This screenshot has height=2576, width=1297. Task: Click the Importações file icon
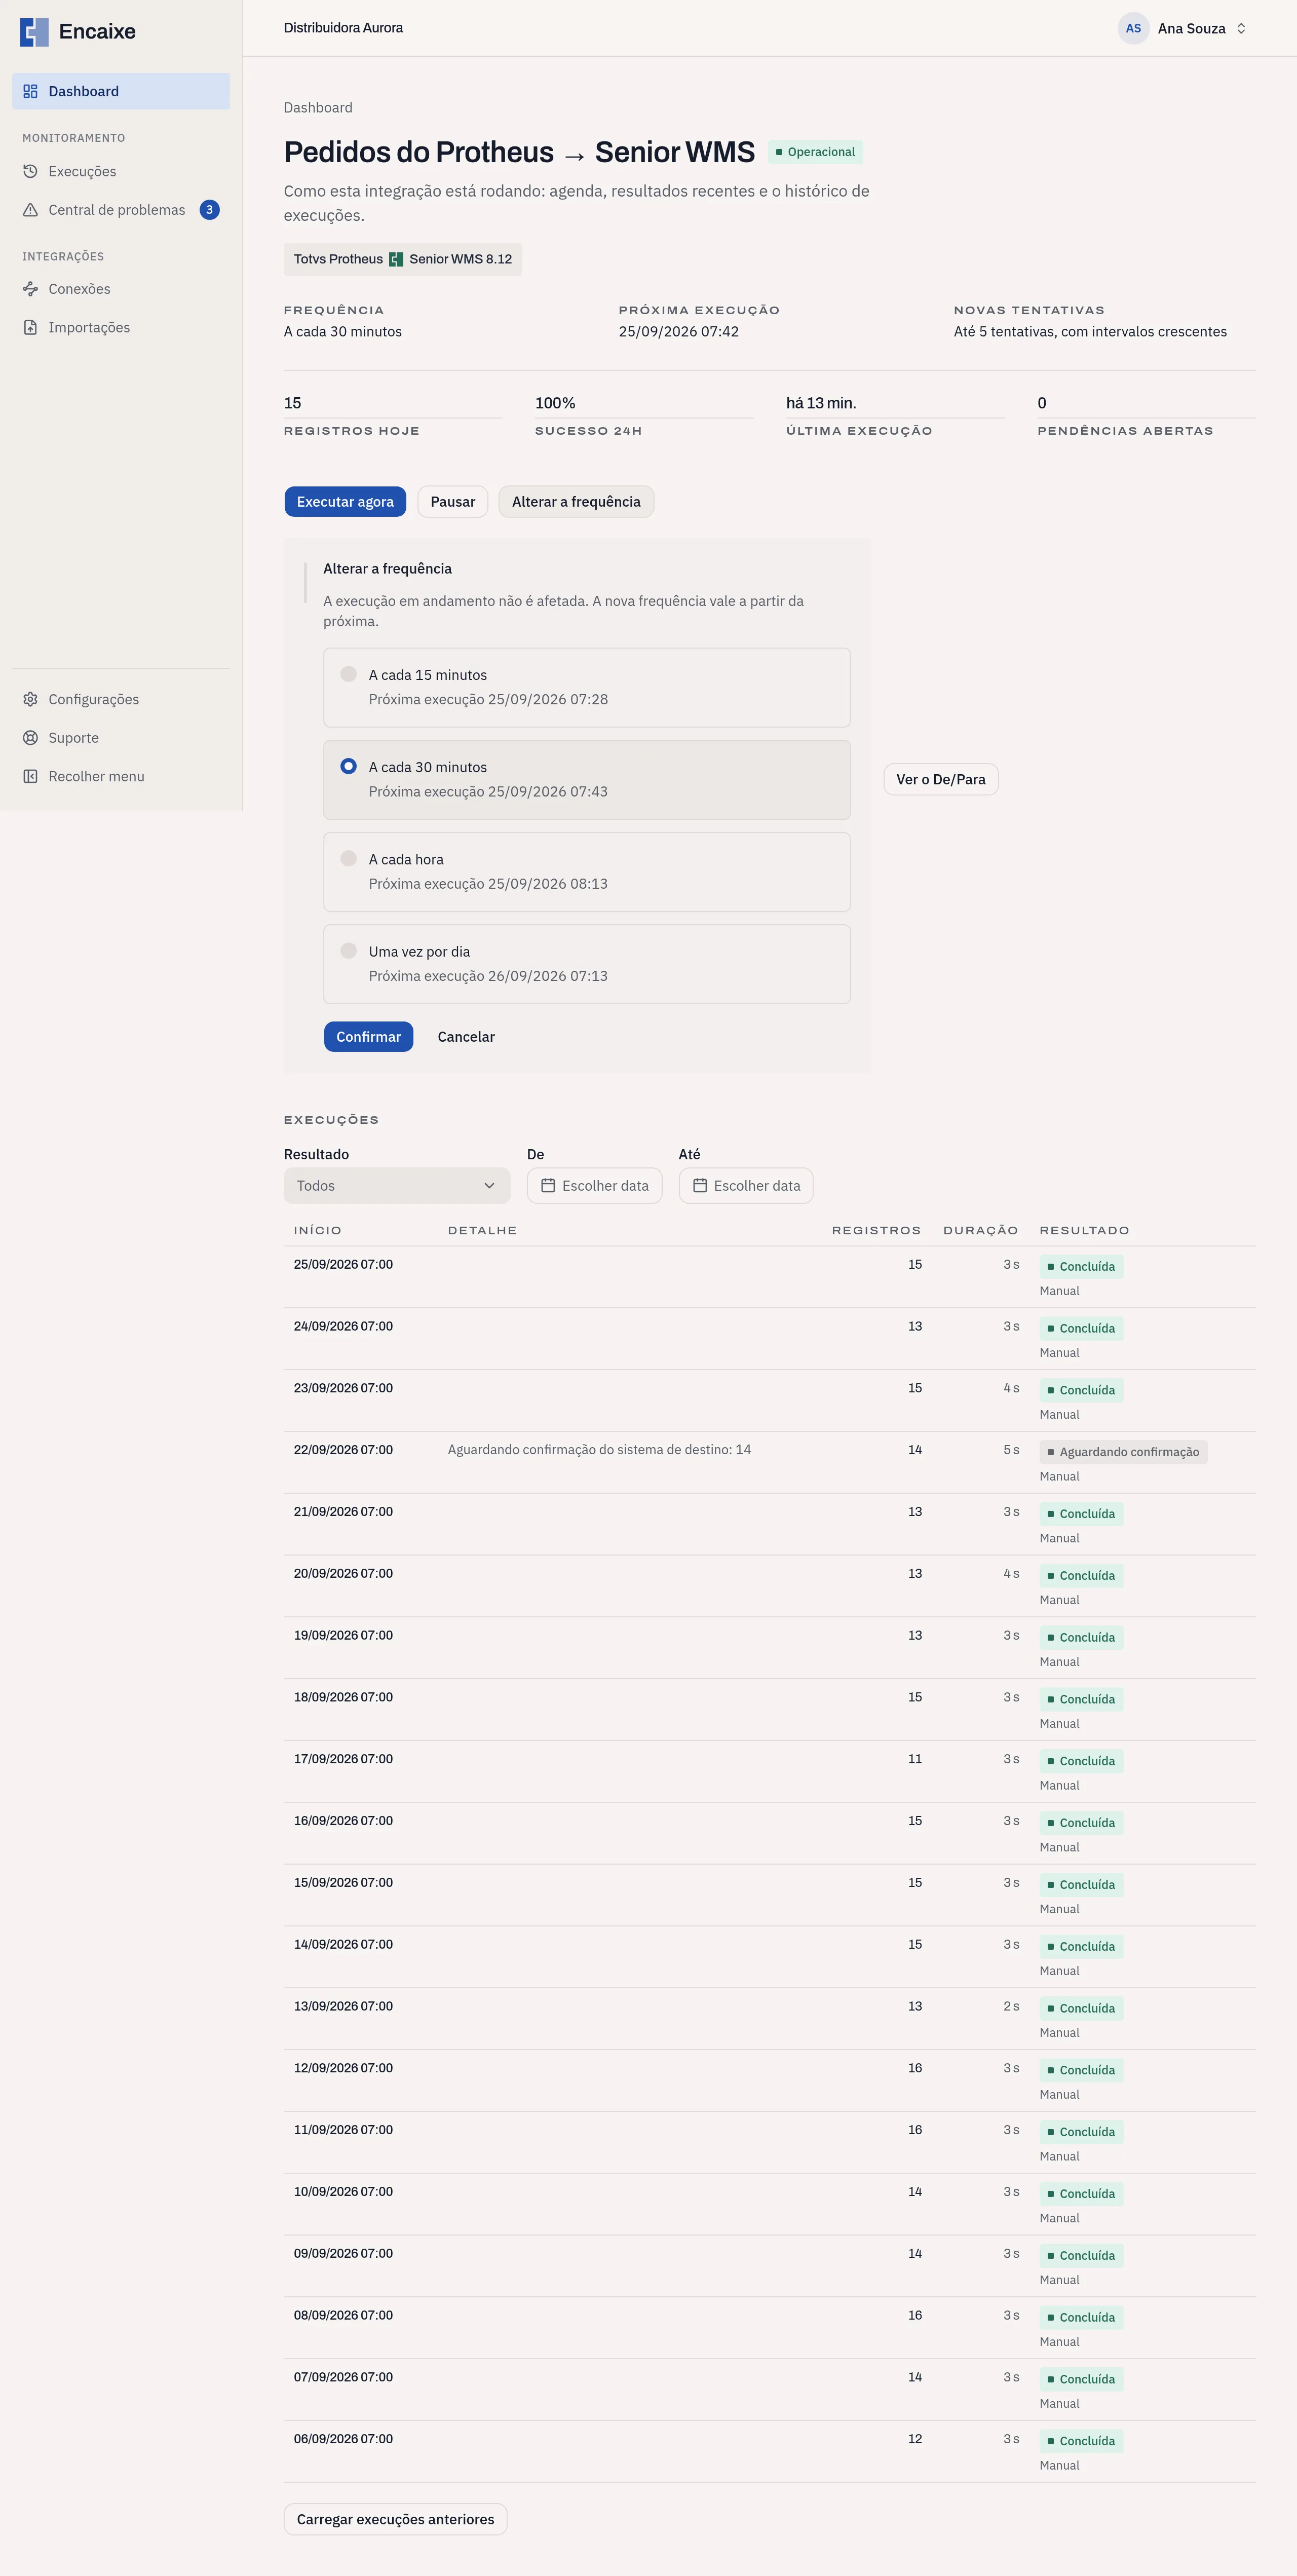pyautogui.click(x=30, y=327)
